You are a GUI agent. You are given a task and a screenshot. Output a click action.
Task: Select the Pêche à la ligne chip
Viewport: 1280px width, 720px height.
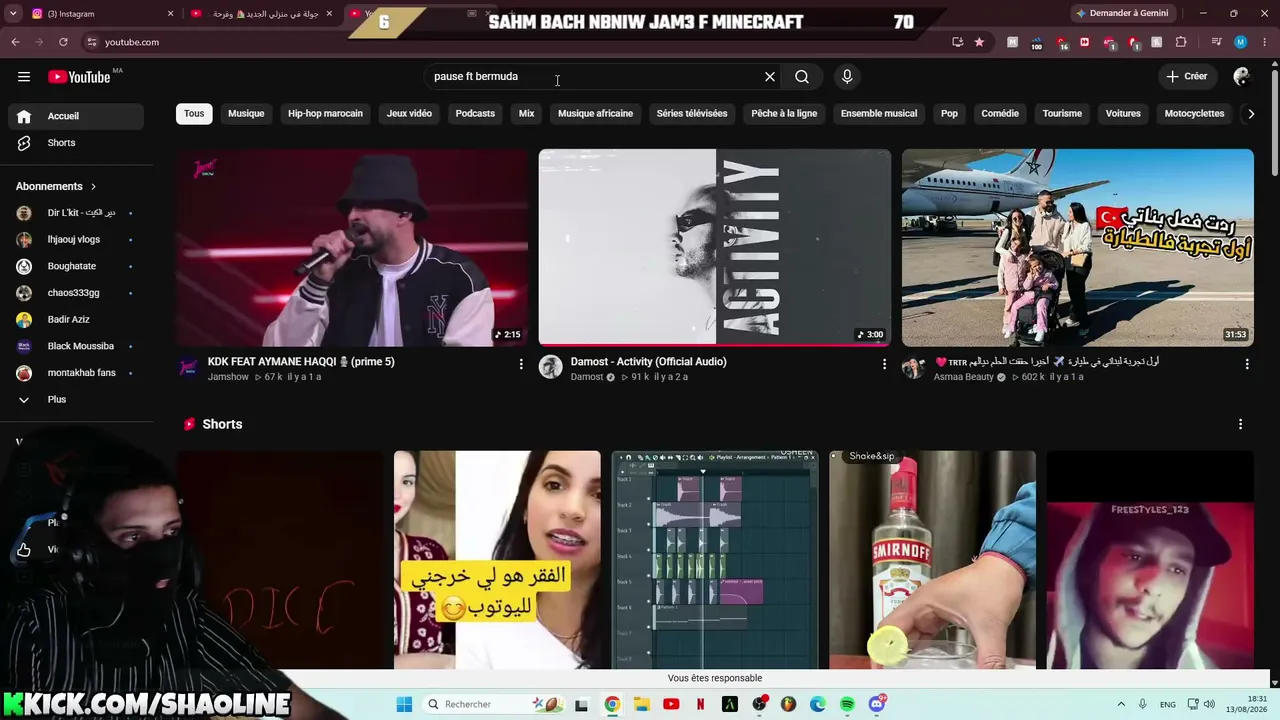784,113
